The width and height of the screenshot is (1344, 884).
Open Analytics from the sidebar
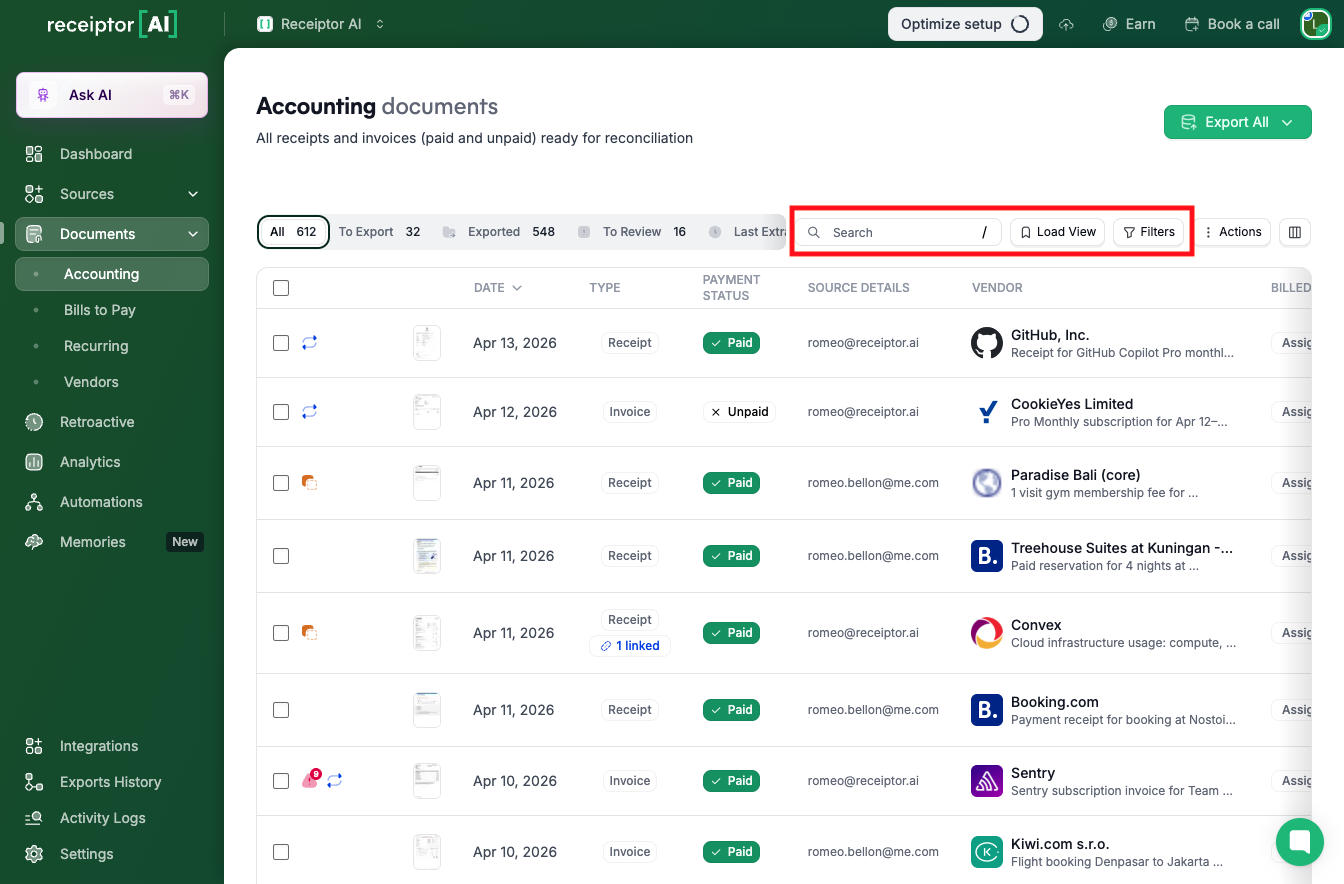pos(90,462)
